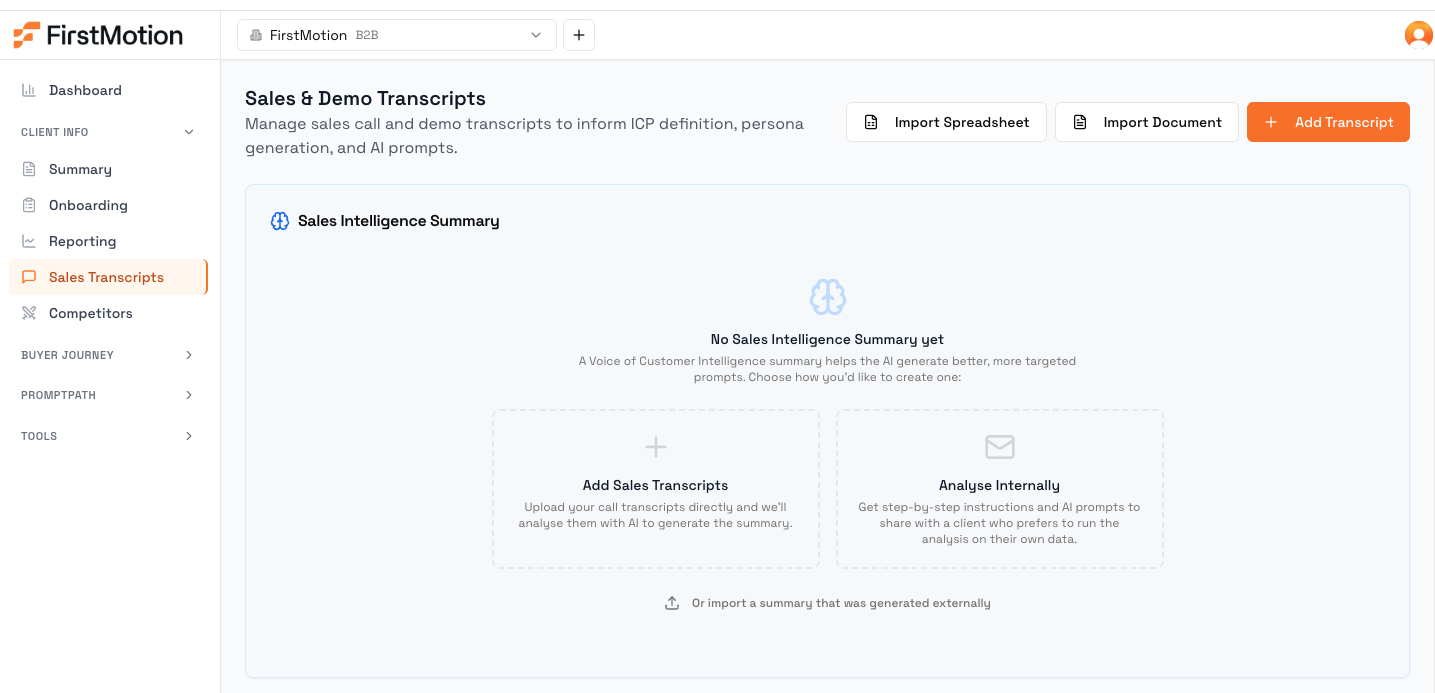Click envelope icon in Analyse Internally card
This screenshot has width=1435, height=693.
click(x=1000, y=446)
